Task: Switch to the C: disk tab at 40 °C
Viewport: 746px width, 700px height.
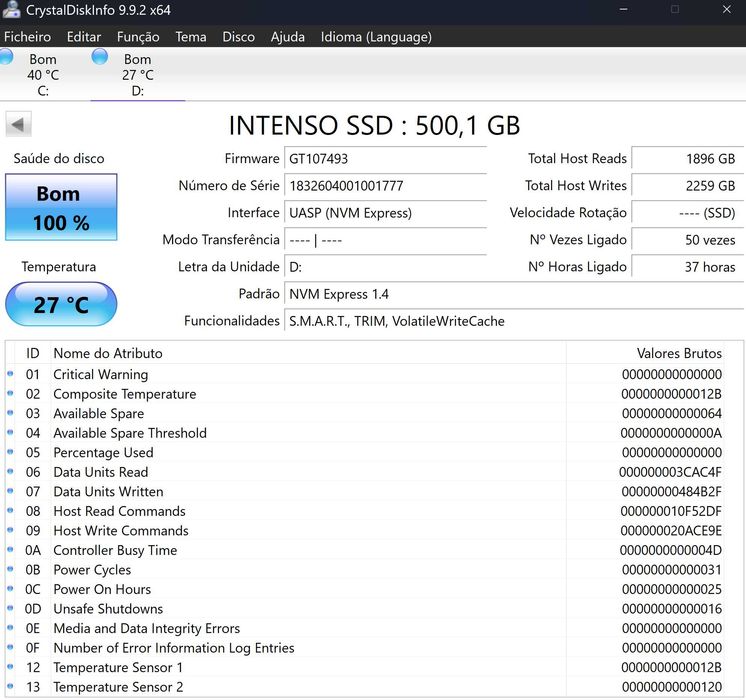Action: 43,75
